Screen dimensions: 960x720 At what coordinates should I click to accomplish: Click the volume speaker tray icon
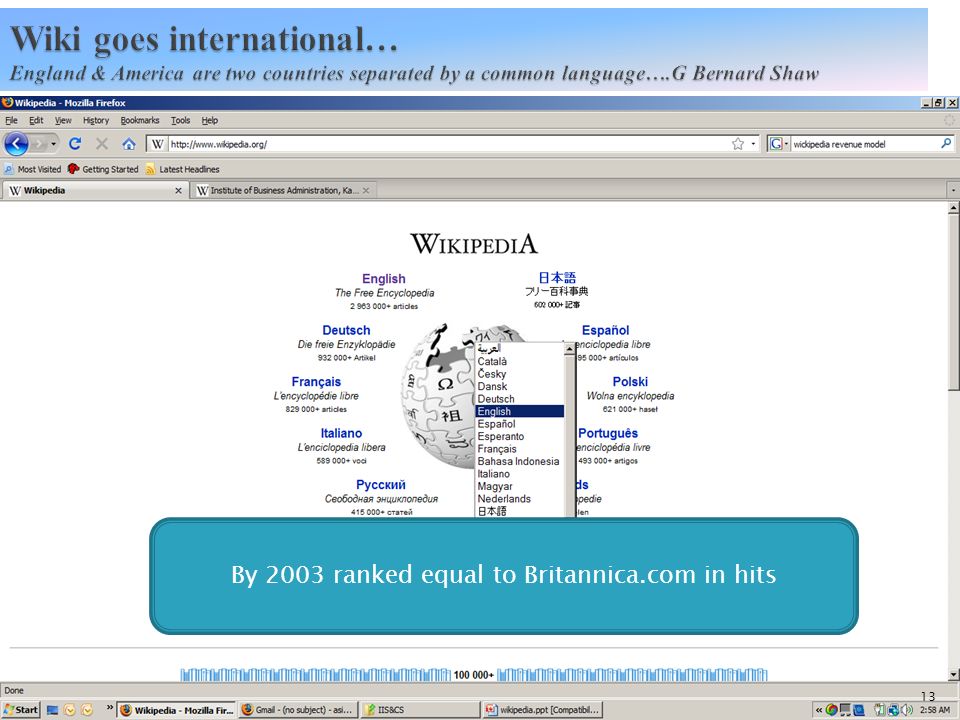pyautogui.click(x=907, y=710)
